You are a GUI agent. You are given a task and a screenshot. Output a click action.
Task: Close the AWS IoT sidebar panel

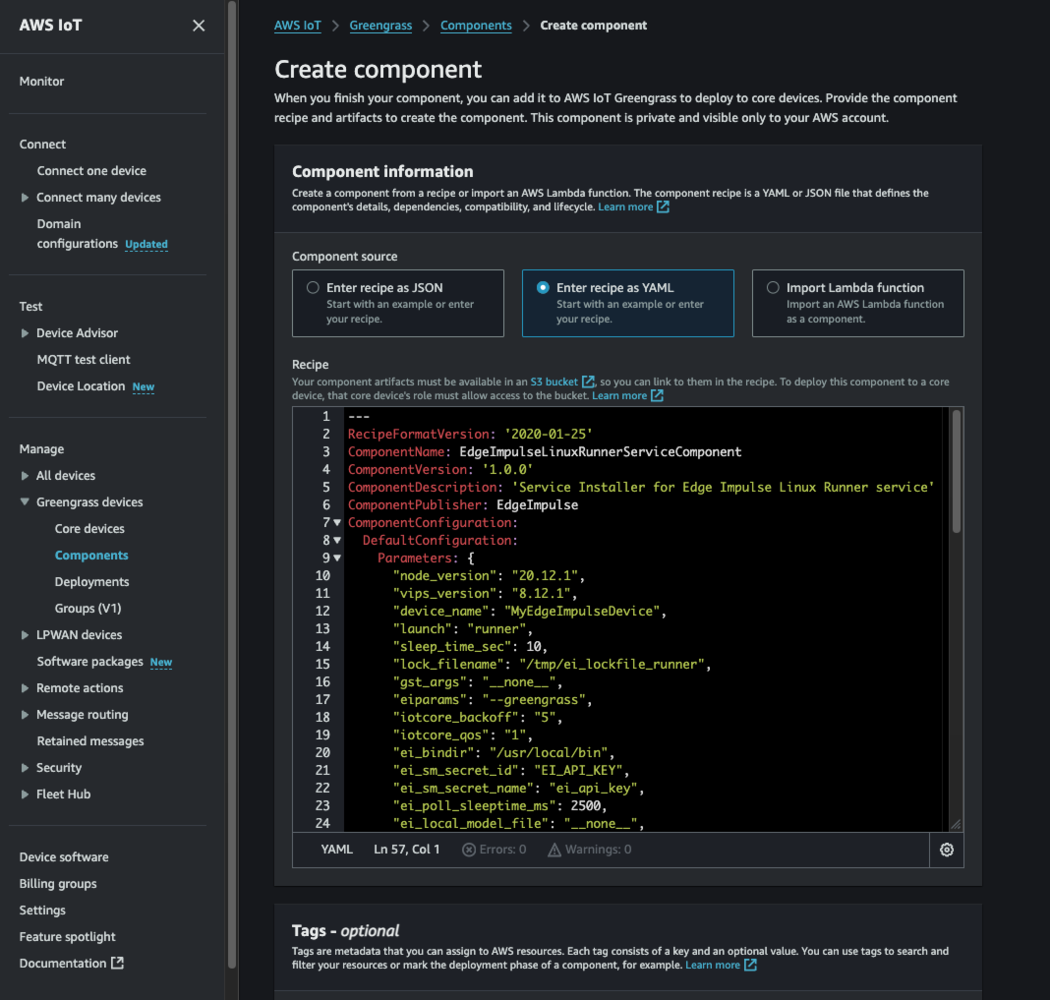198,25
